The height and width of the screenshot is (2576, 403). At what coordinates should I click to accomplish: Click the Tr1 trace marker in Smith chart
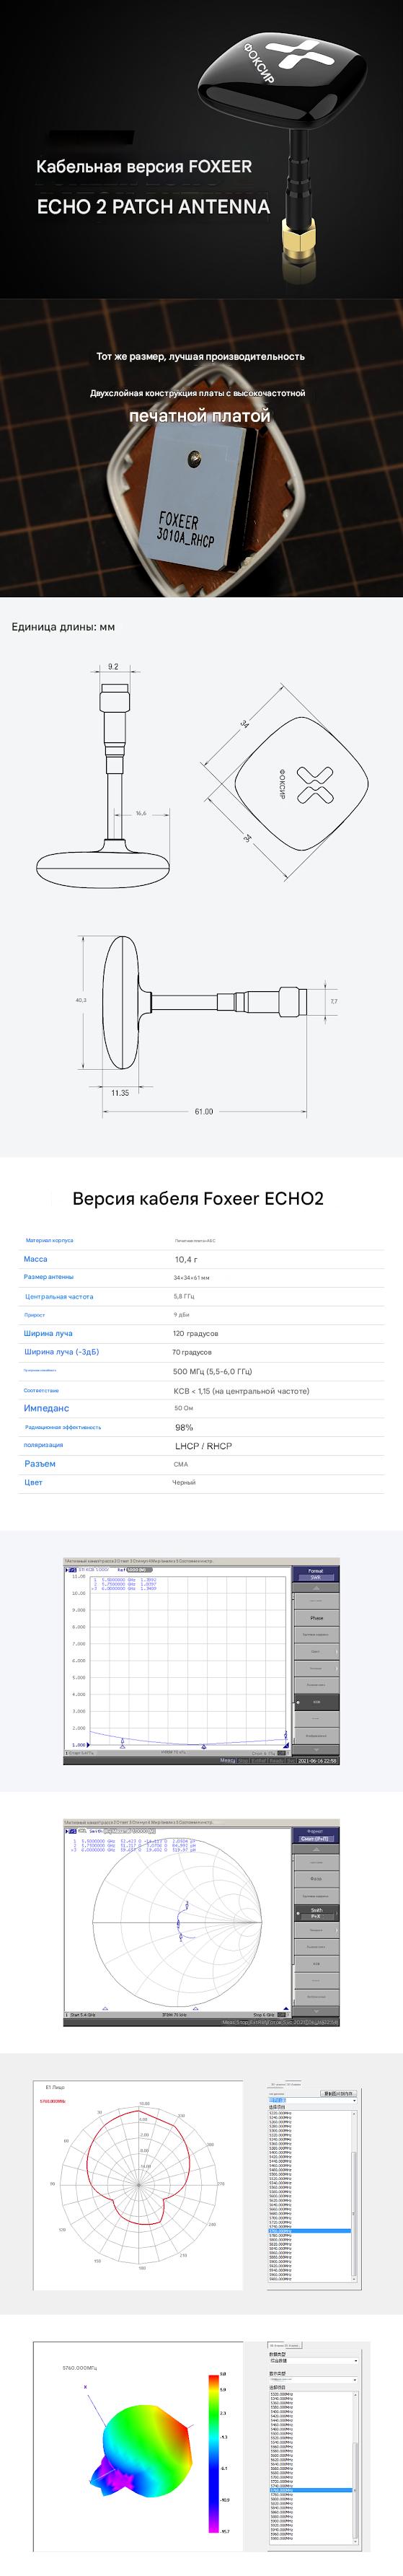[x=71, y=1830]
